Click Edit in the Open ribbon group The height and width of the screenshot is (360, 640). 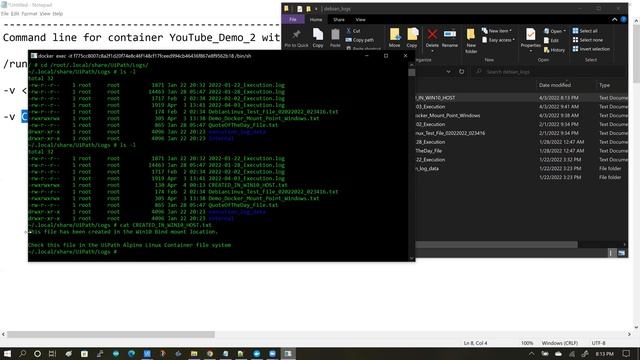[551, 40]
